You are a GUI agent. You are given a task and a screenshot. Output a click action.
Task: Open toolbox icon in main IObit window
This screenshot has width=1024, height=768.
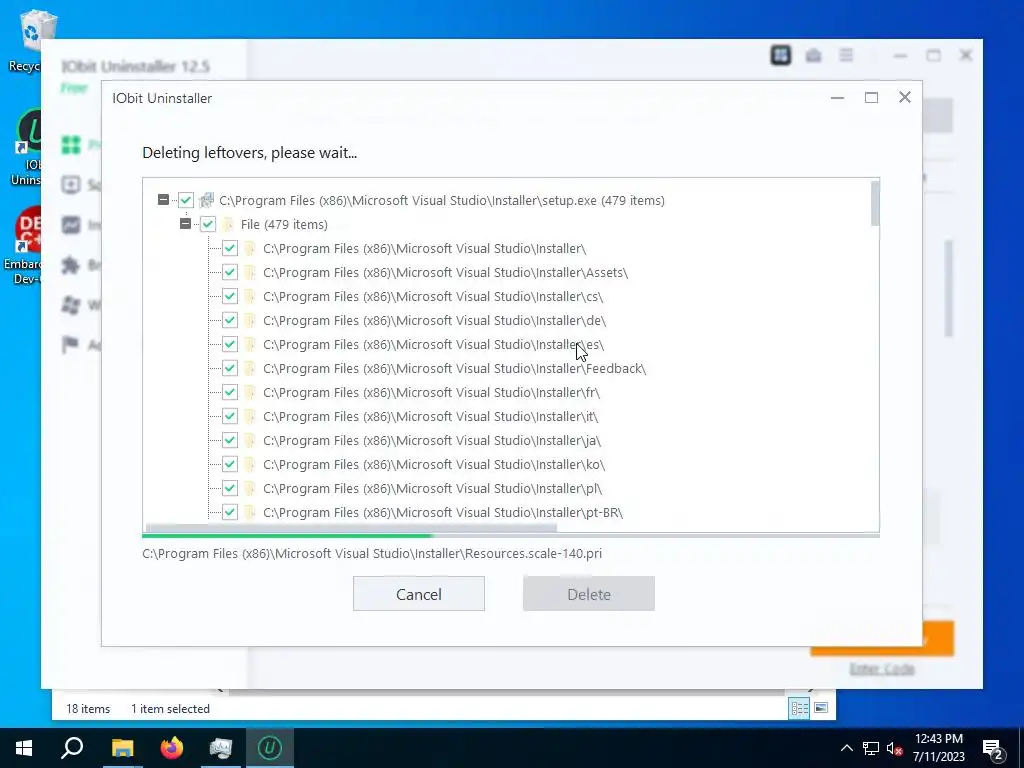coord(813,56)
